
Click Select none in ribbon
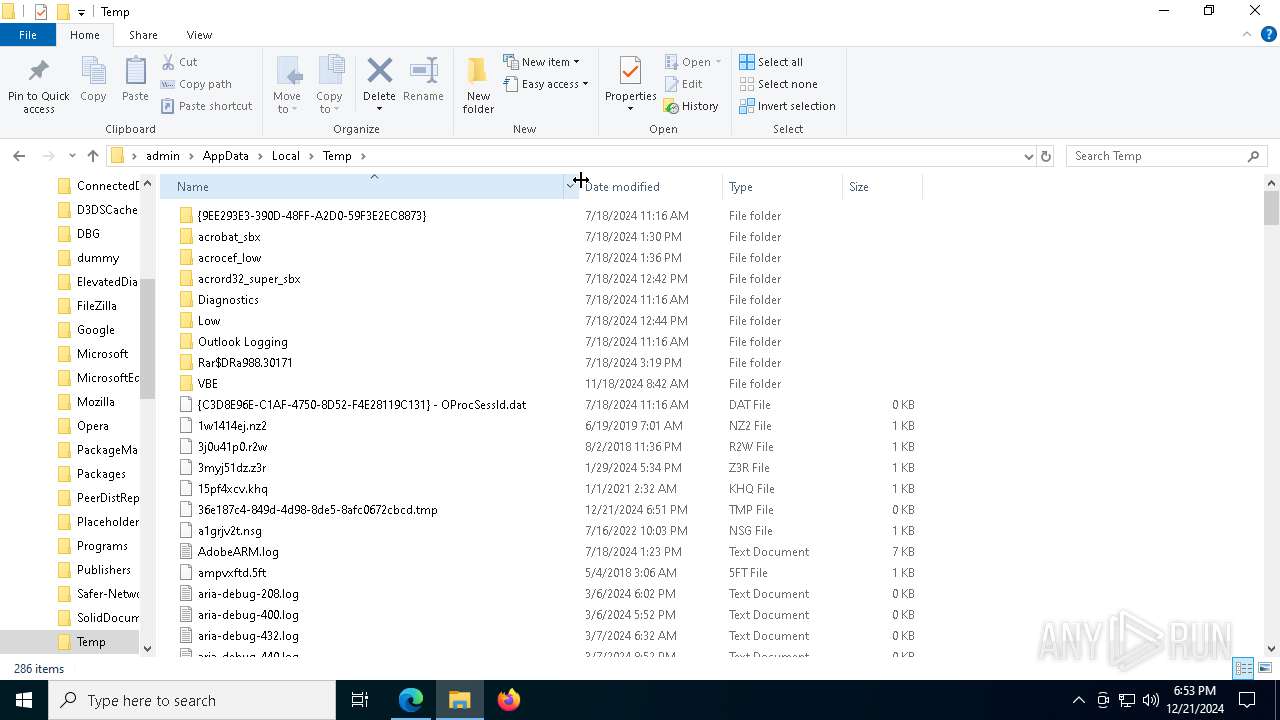pos(778,84)
